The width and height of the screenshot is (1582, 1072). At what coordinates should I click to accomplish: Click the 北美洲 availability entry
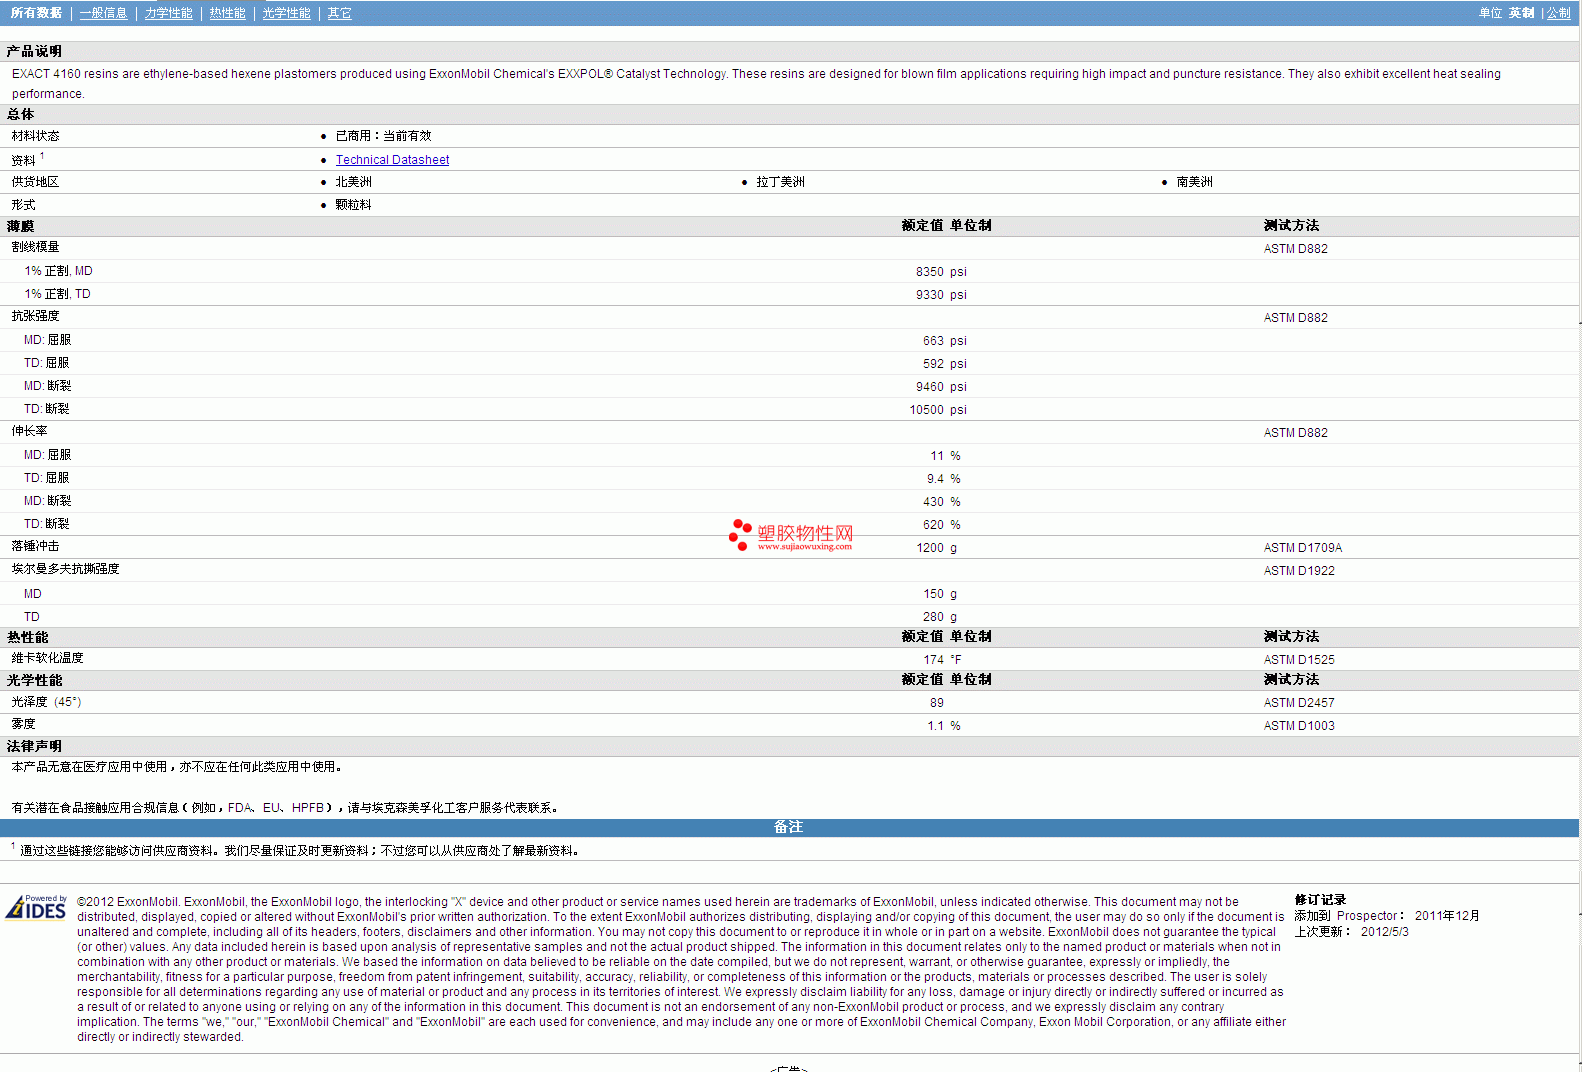tap(353, 182)
